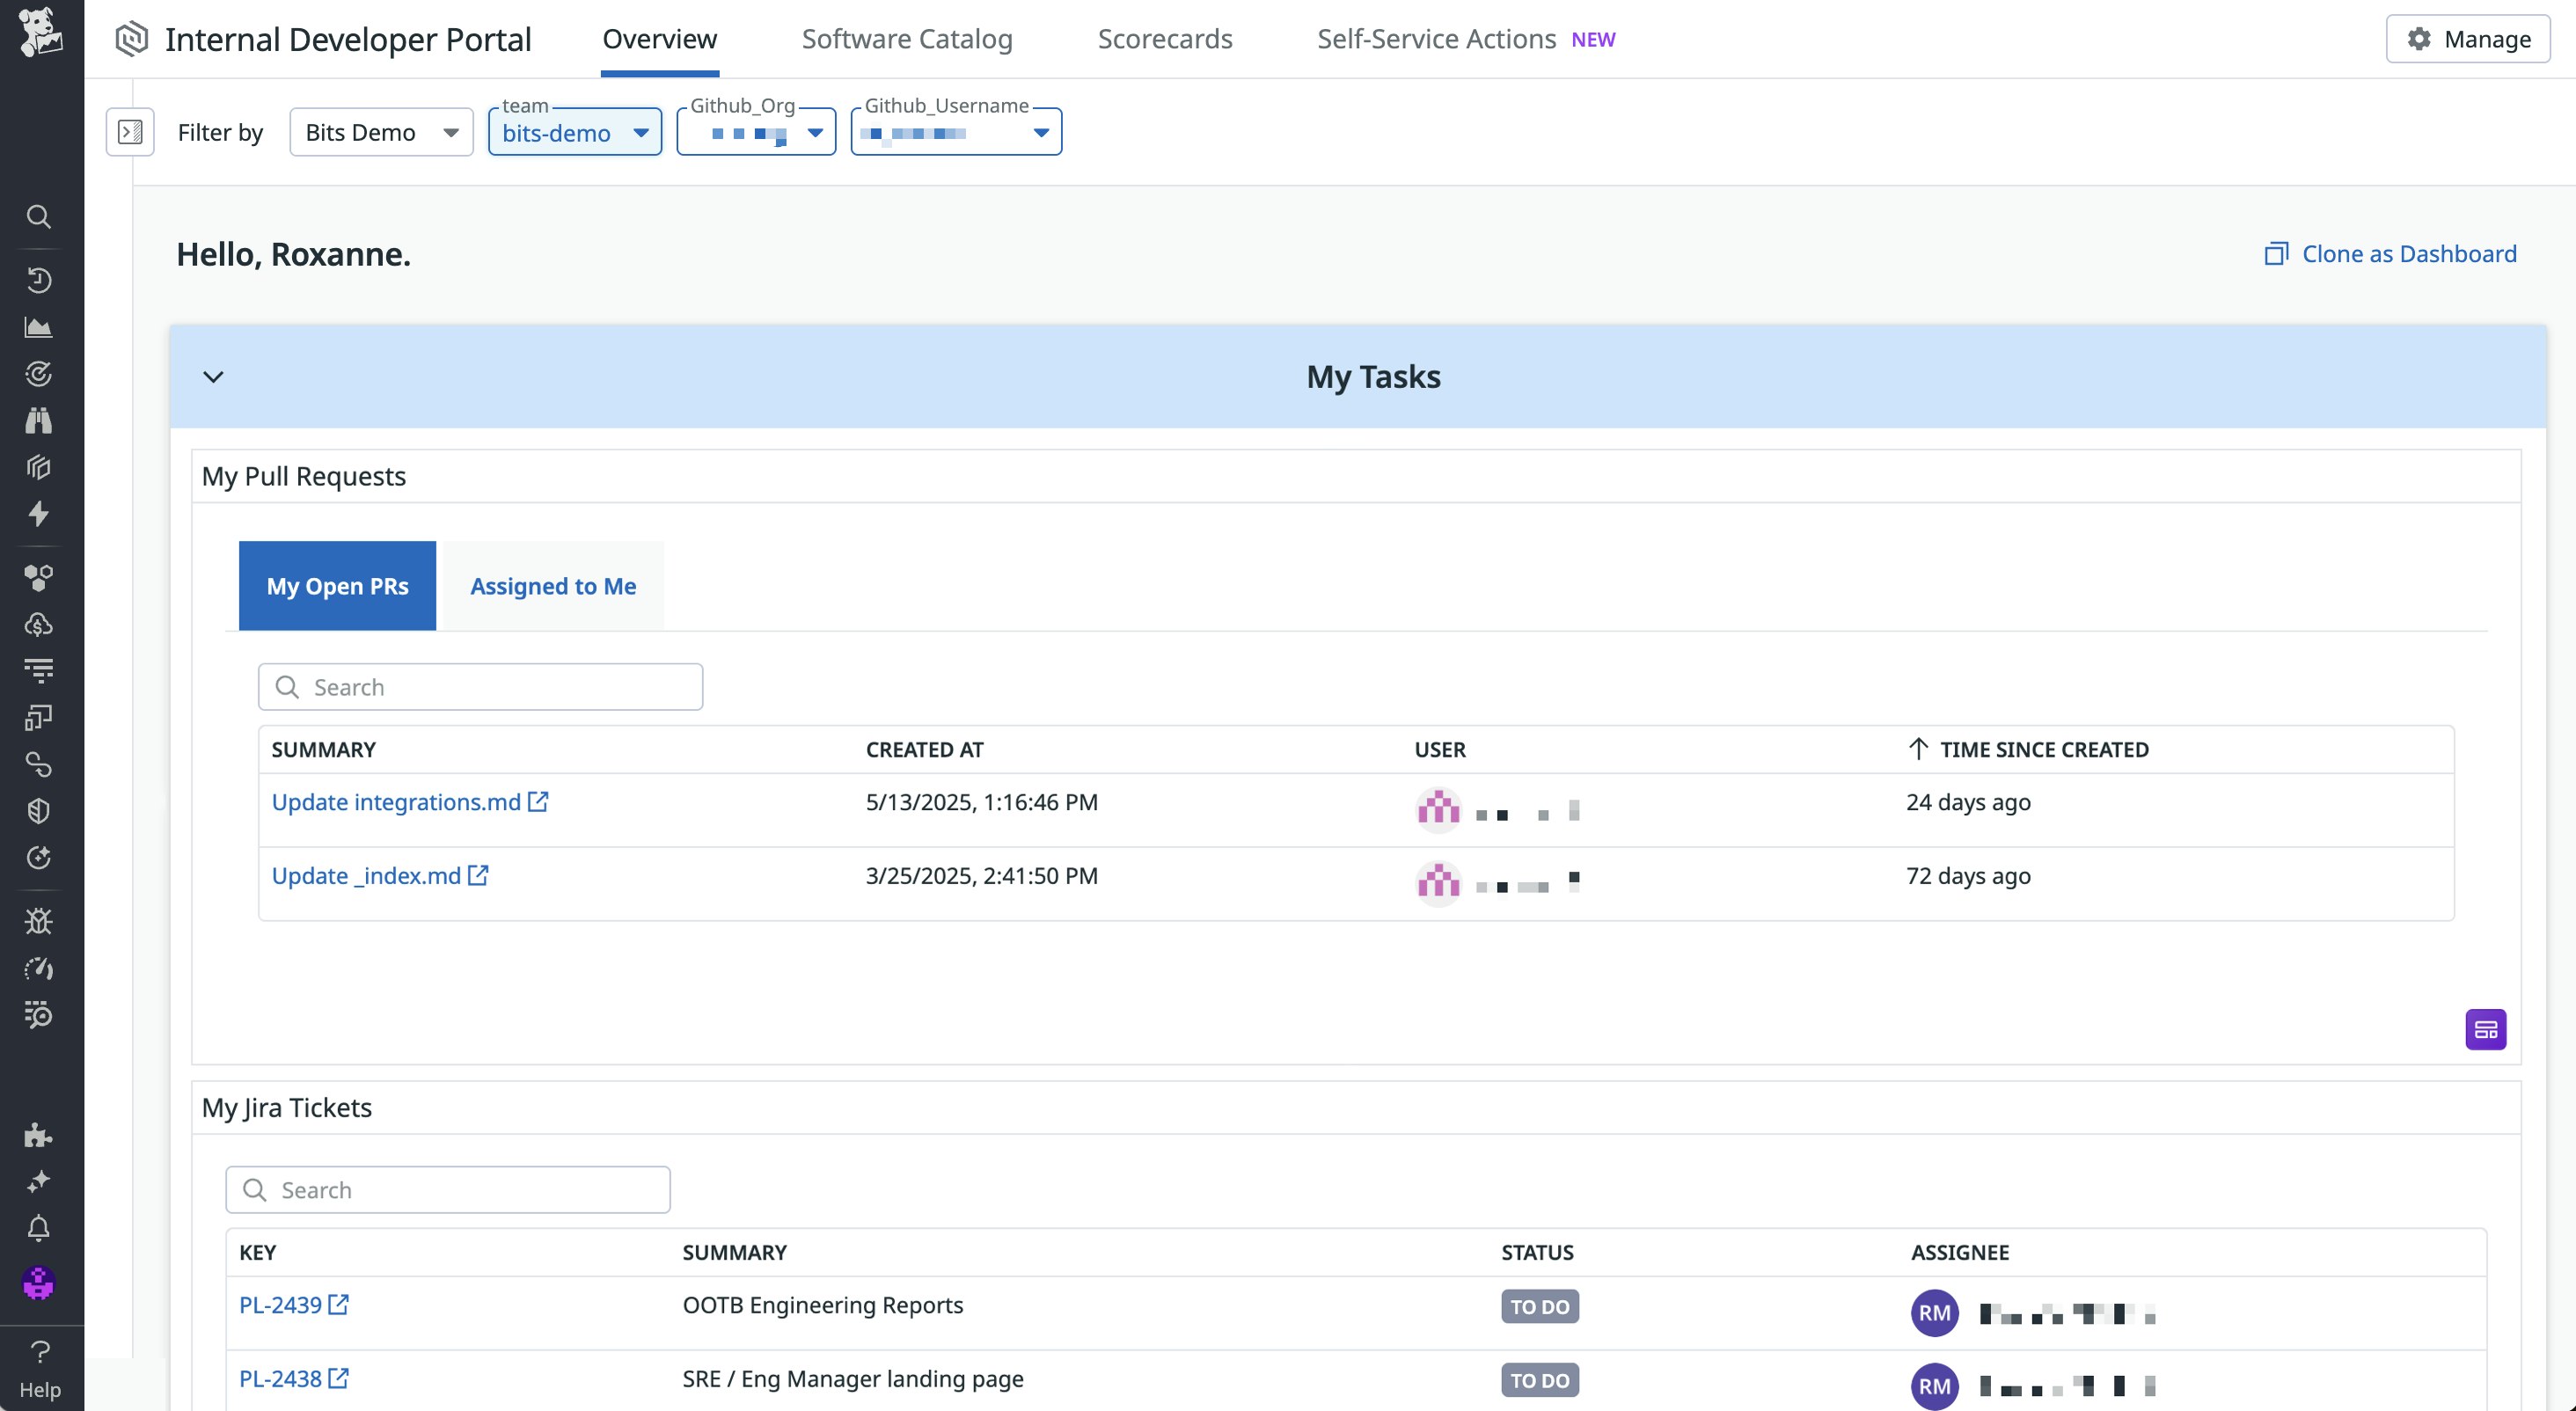
Task: Toggle the filter side panel icon
Action: coord(130,132)
